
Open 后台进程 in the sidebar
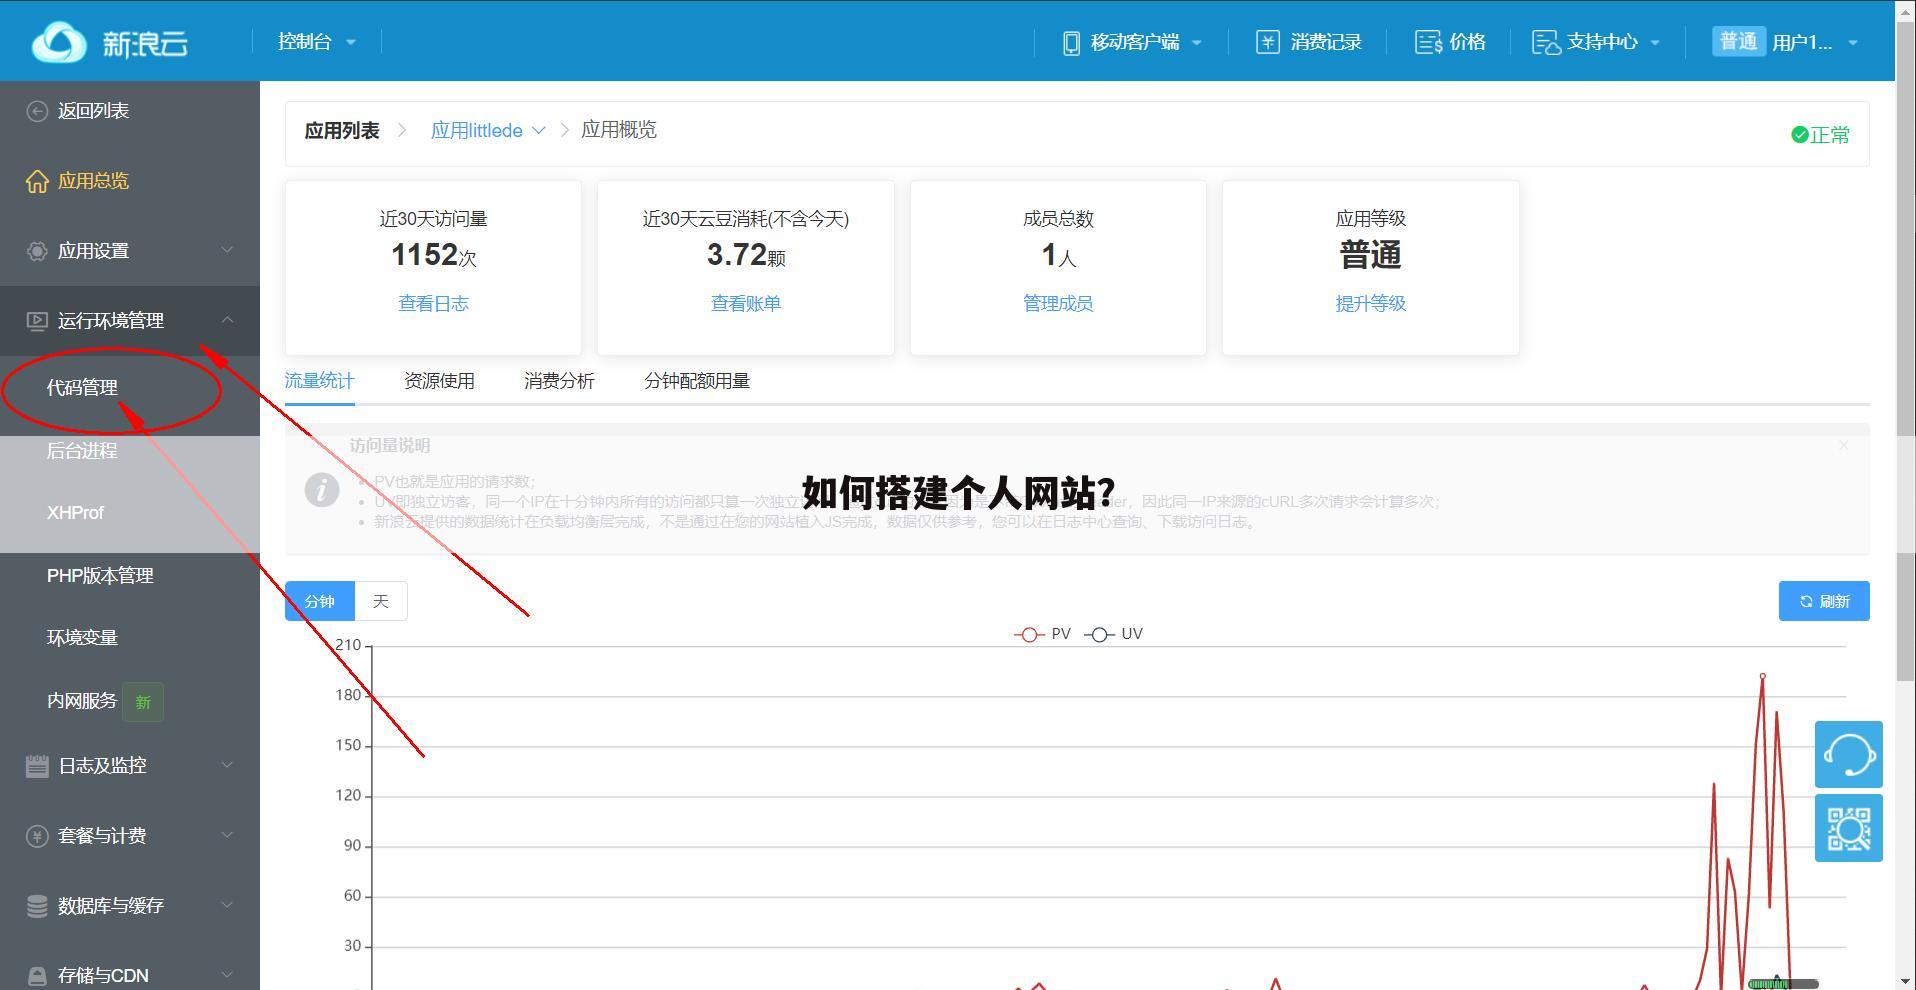point(82,451)
